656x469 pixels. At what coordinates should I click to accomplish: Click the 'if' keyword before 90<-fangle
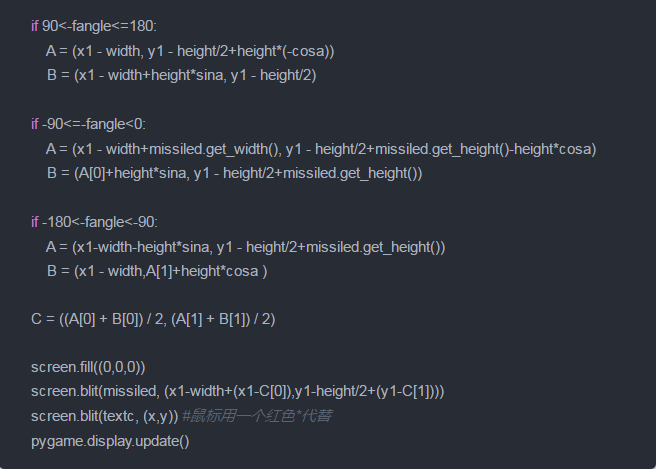click(35, 25)
